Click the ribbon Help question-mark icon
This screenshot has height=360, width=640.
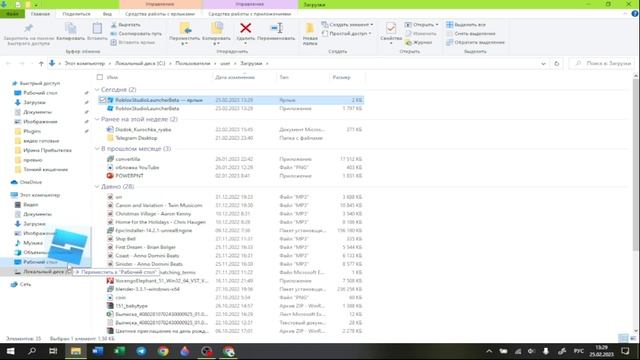(x=635, y=13)
